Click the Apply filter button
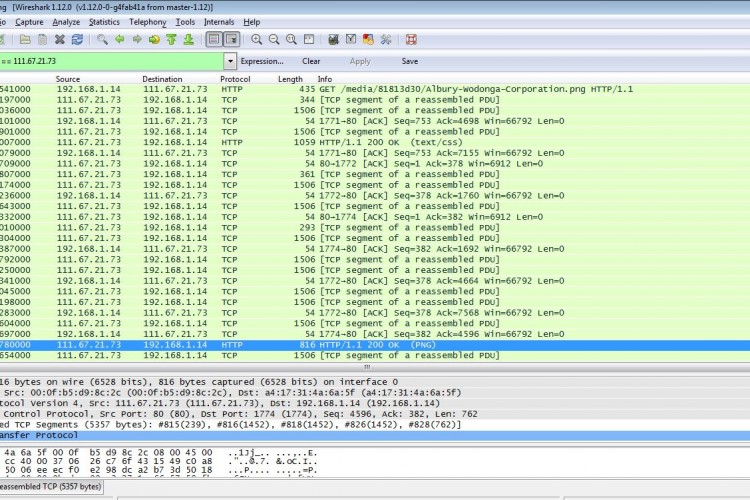750x500 pixels. [360, 61]
